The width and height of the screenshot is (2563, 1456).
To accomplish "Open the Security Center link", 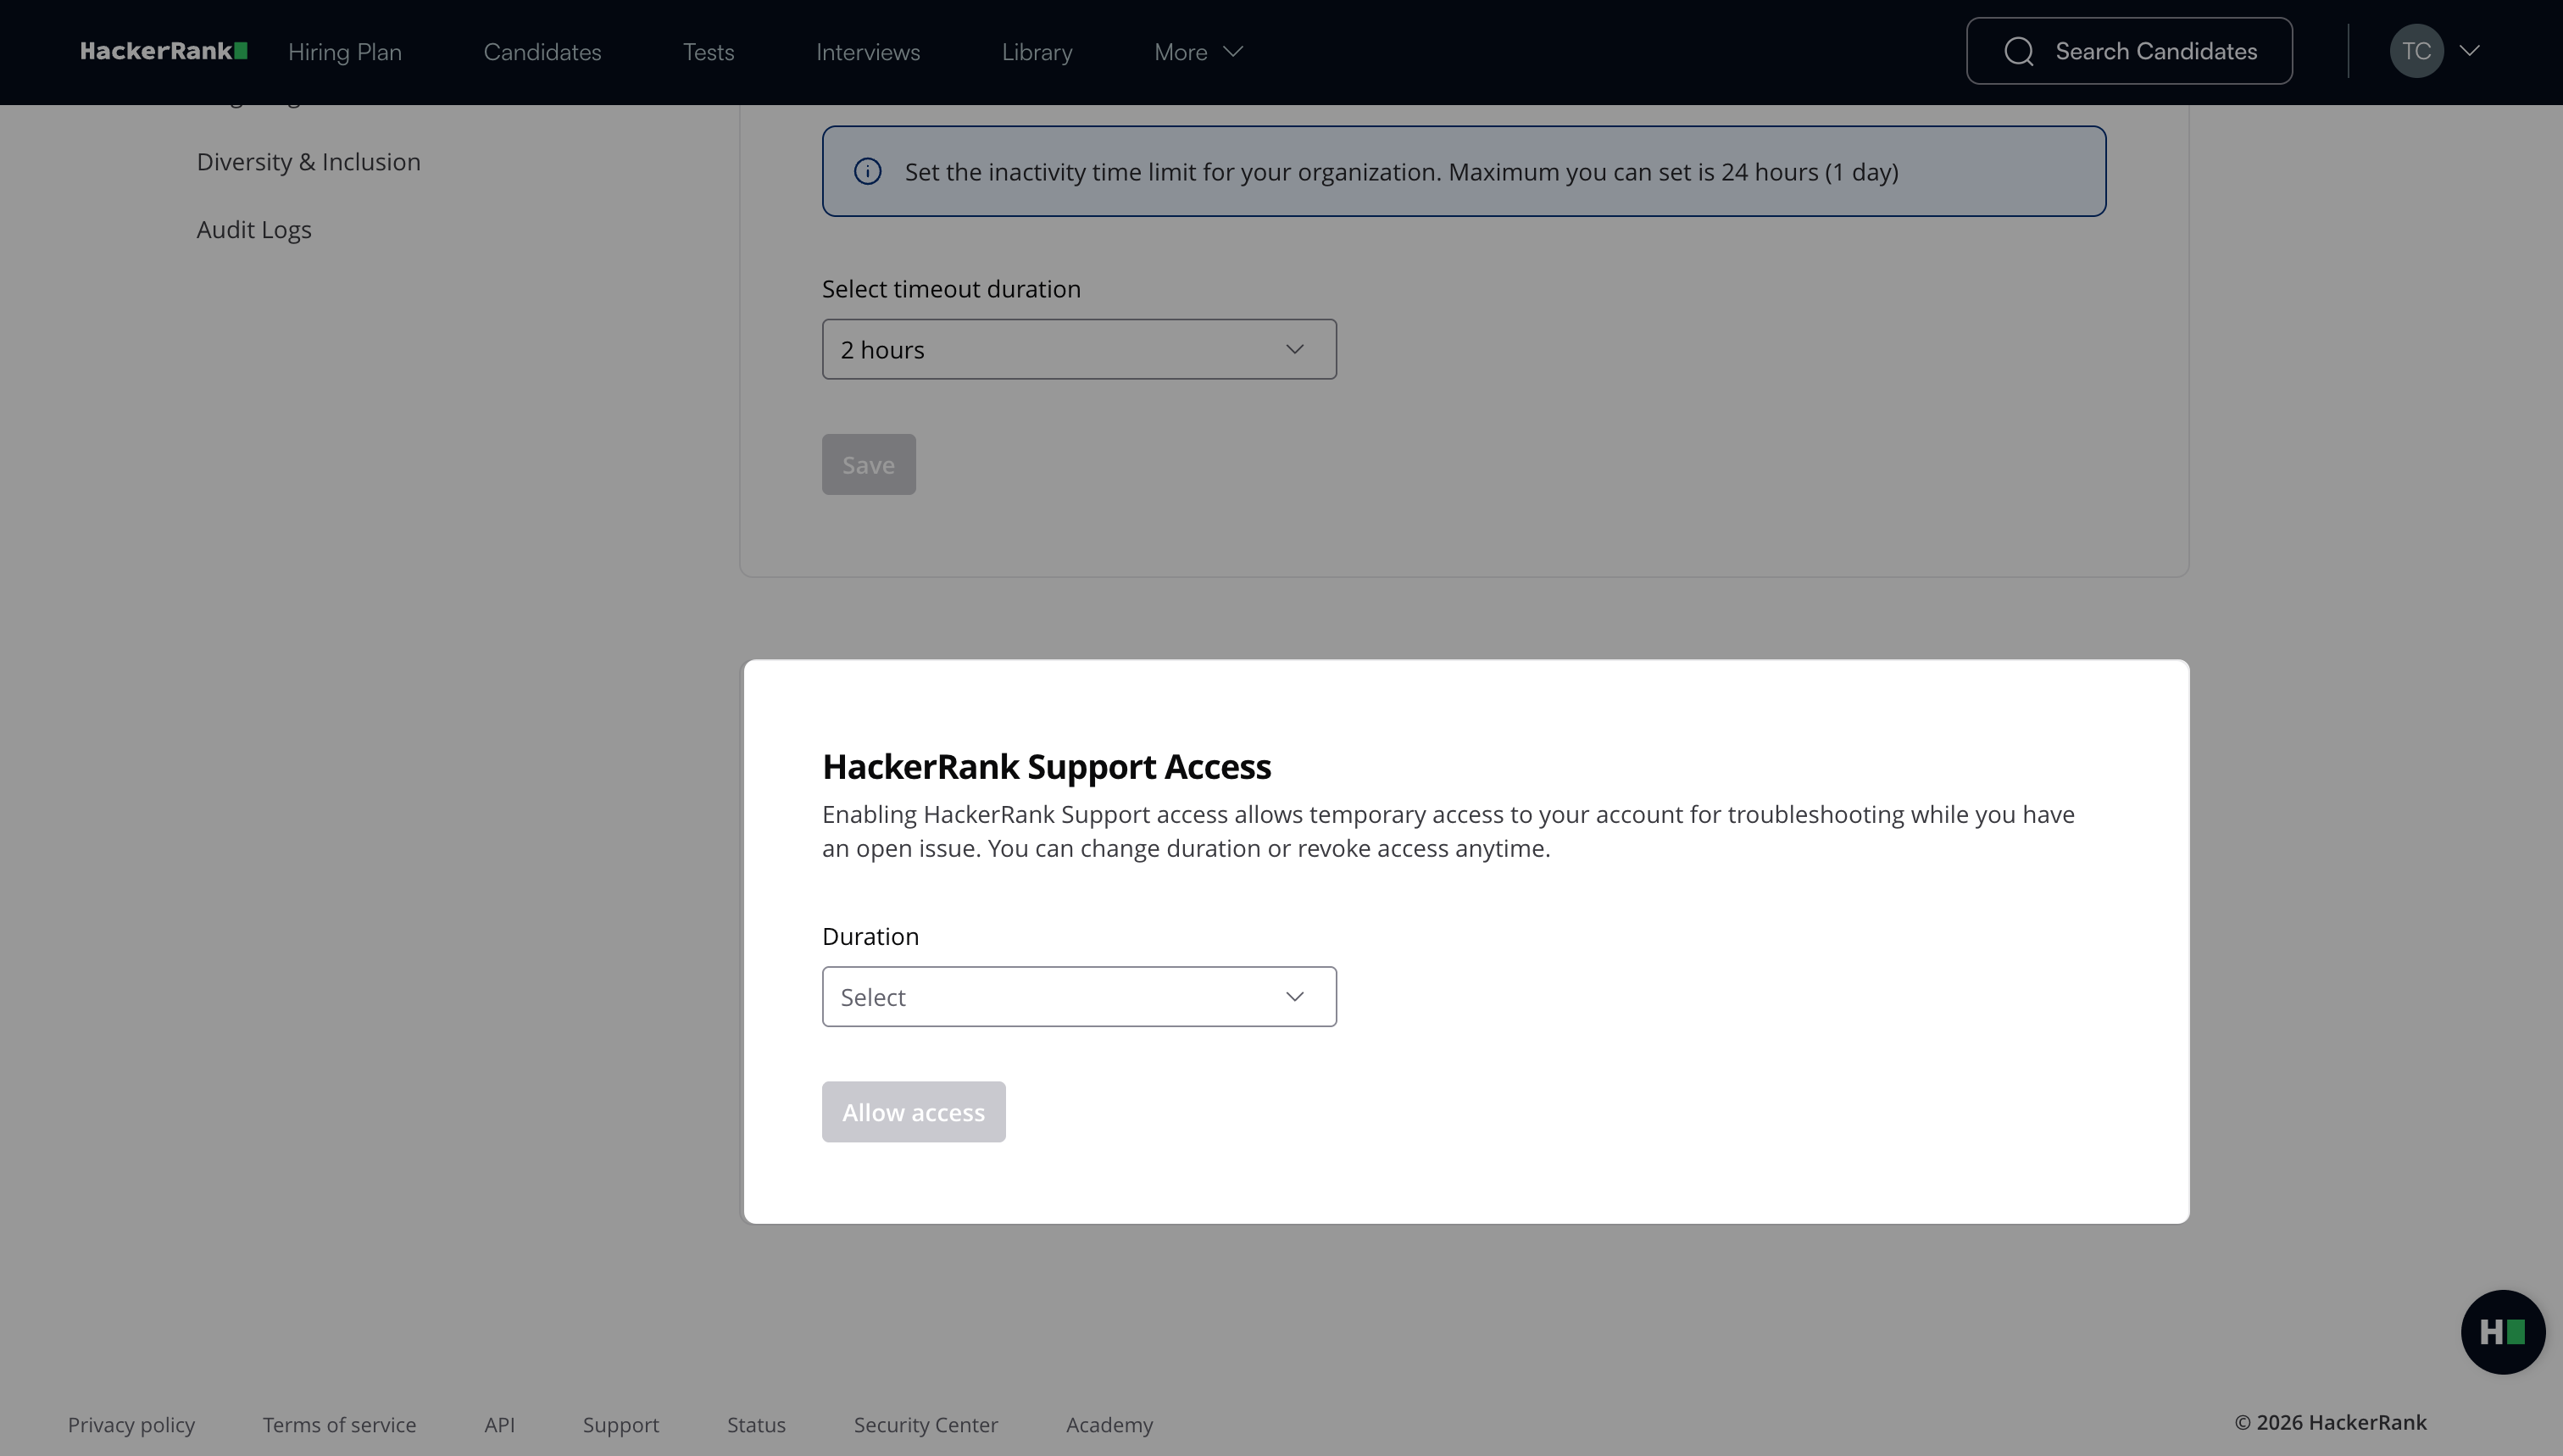I will [925, 1425].
